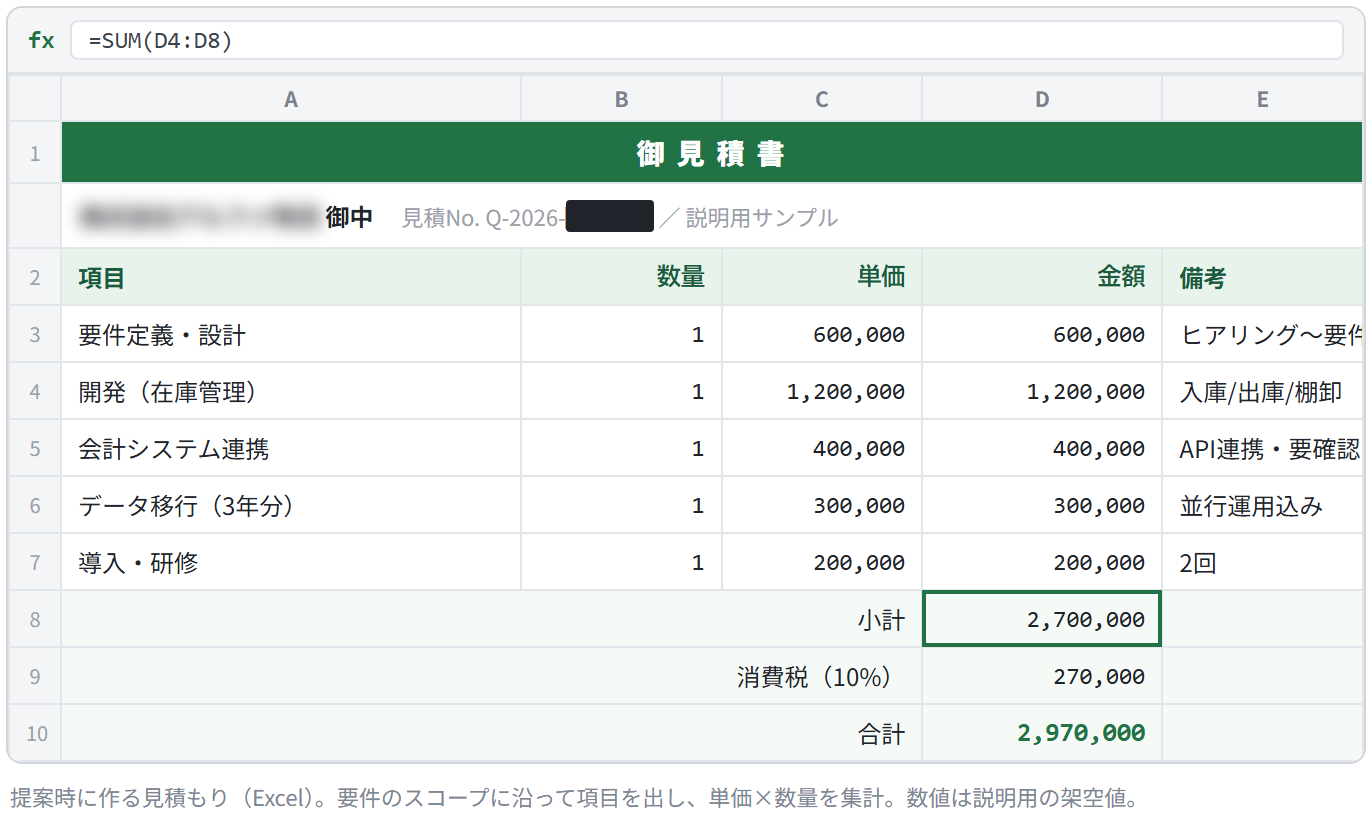Select the 項目 header cell
The height and width of the screenshot is (814, 1372).
coord(291,277)
